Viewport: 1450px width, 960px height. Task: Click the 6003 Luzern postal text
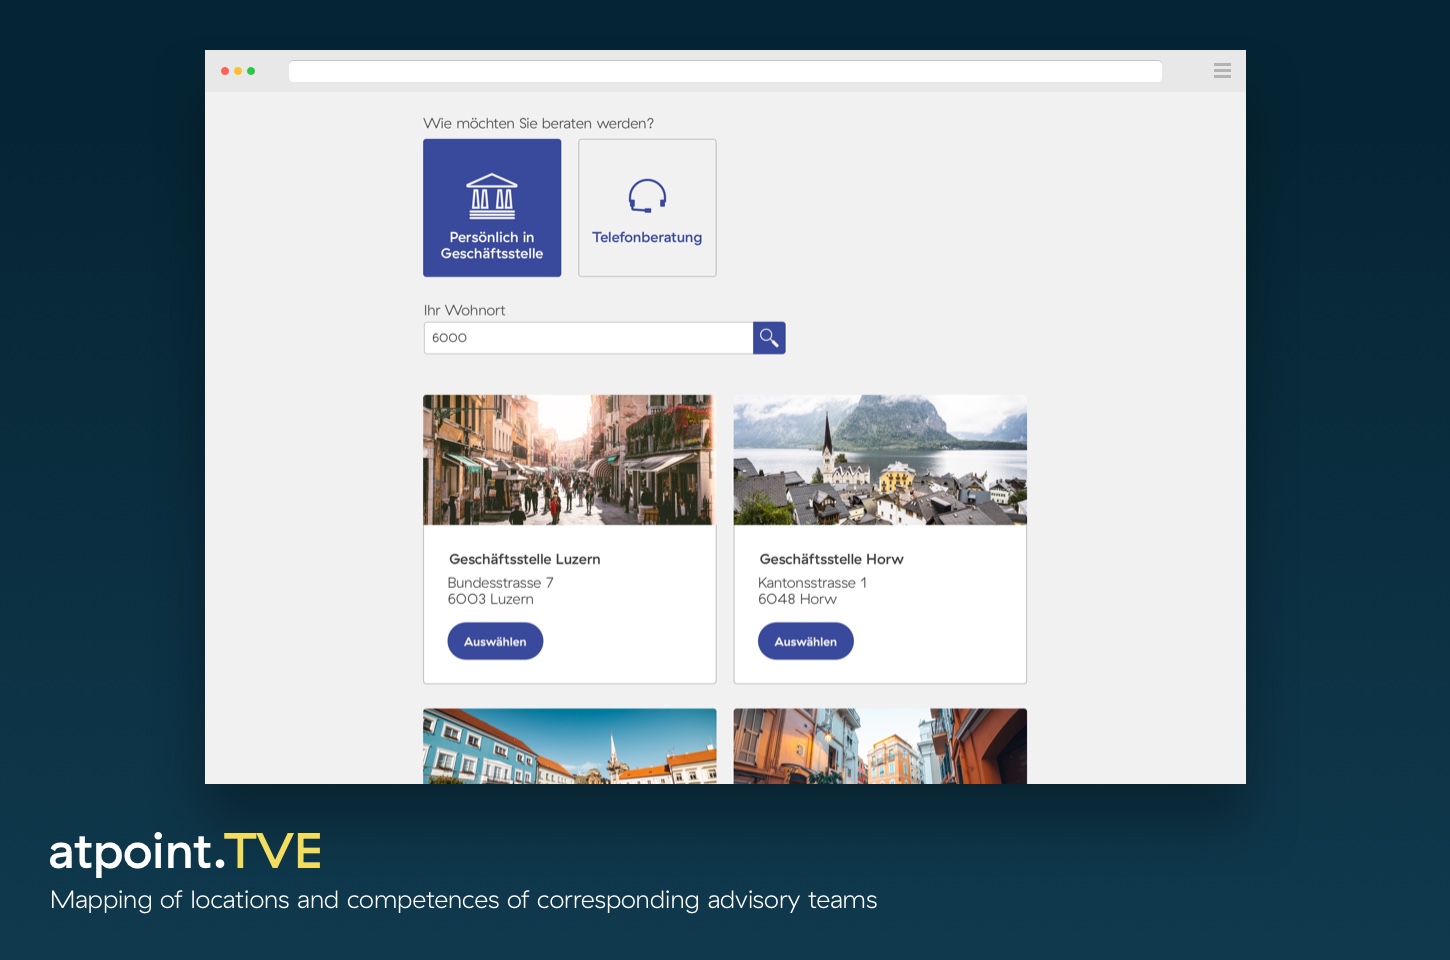click(490, 599)
